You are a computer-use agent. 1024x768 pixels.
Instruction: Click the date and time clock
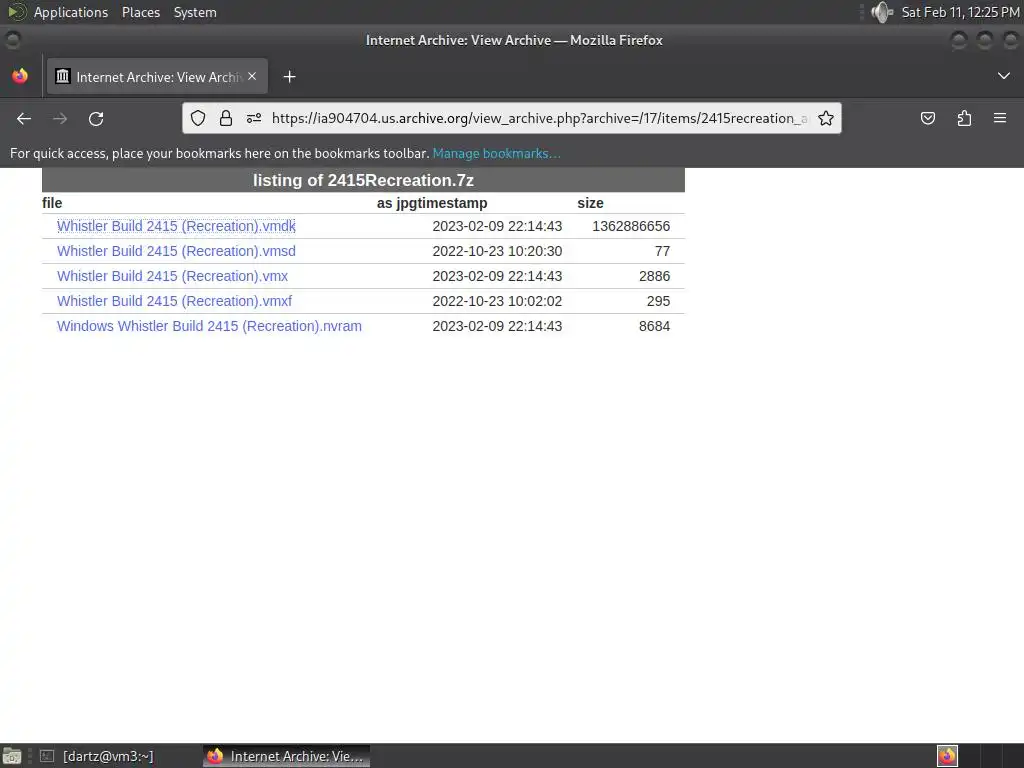[x=960, y=12]
